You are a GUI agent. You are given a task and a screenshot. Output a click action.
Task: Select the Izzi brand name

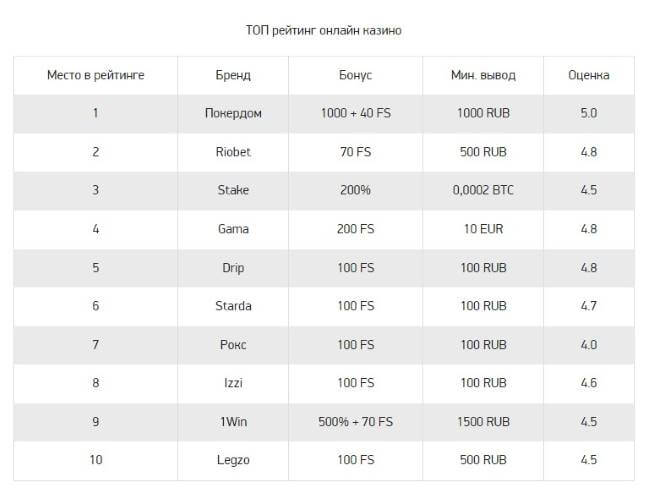pyautogui.click(x=233, y=383)
